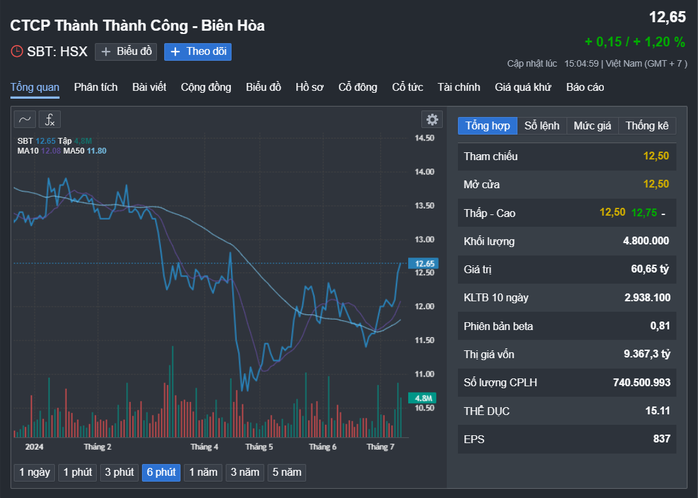Select the Thống kê panel tab

[647, 126]
